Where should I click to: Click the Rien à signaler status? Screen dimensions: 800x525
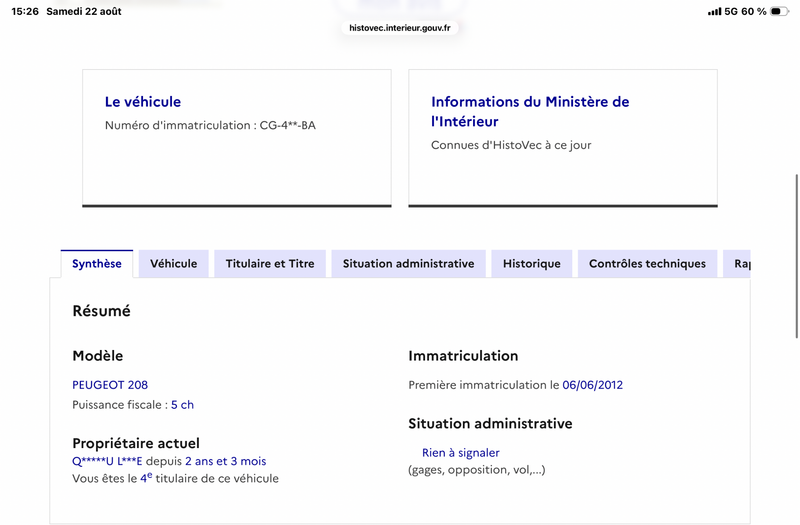pos(461,453)
